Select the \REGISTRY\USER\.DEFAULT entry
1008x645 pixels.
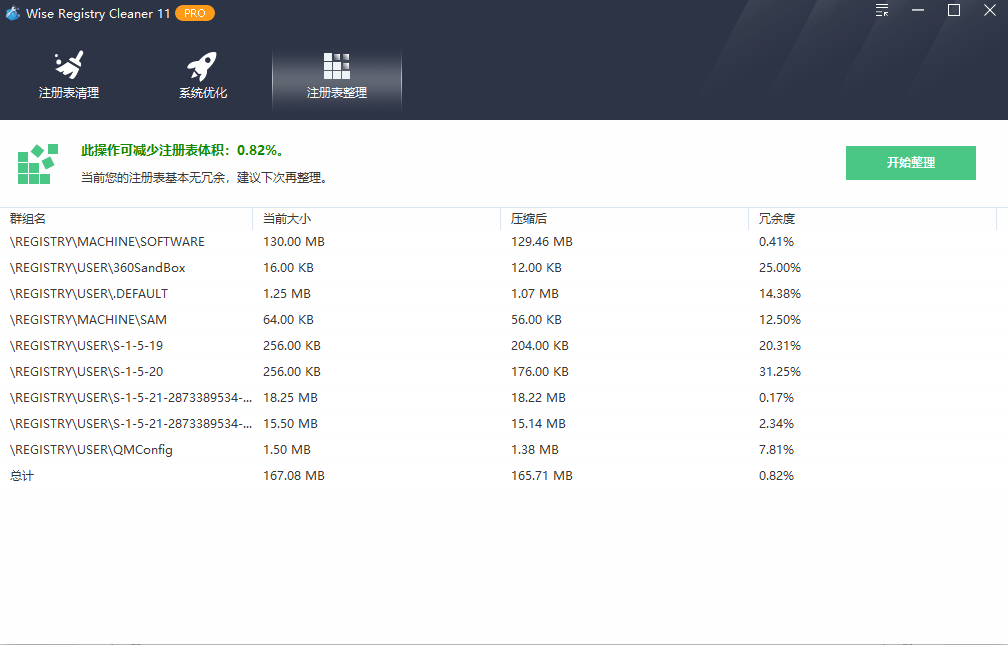(89, 293)
